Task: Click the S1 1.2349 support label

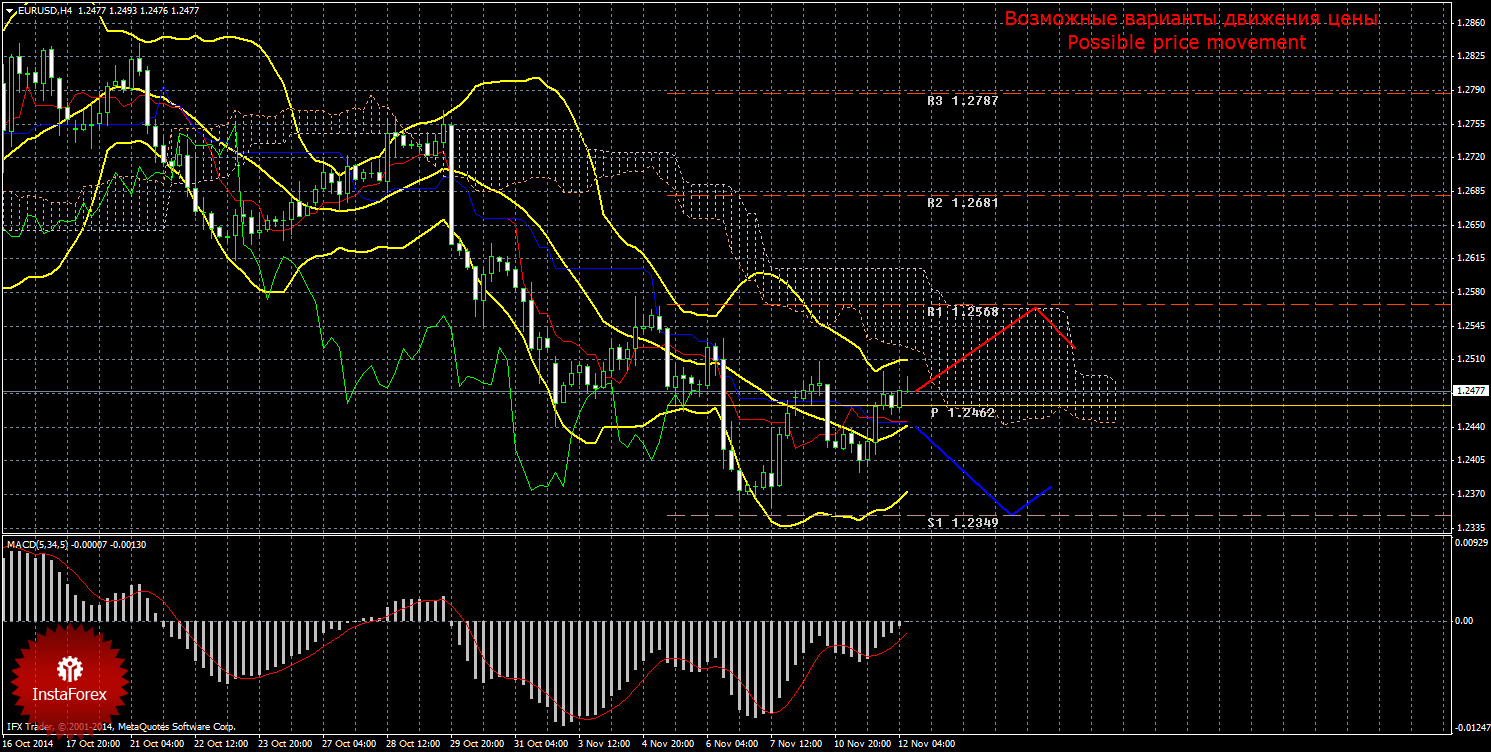Action: click(x=962, y=522)
